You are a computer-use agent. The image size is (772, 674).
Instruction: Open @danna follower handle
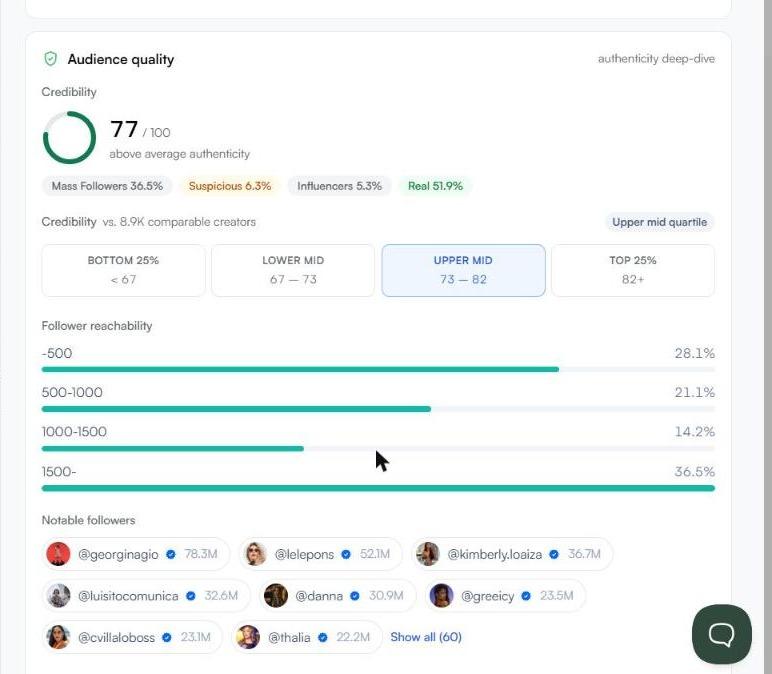319,596
